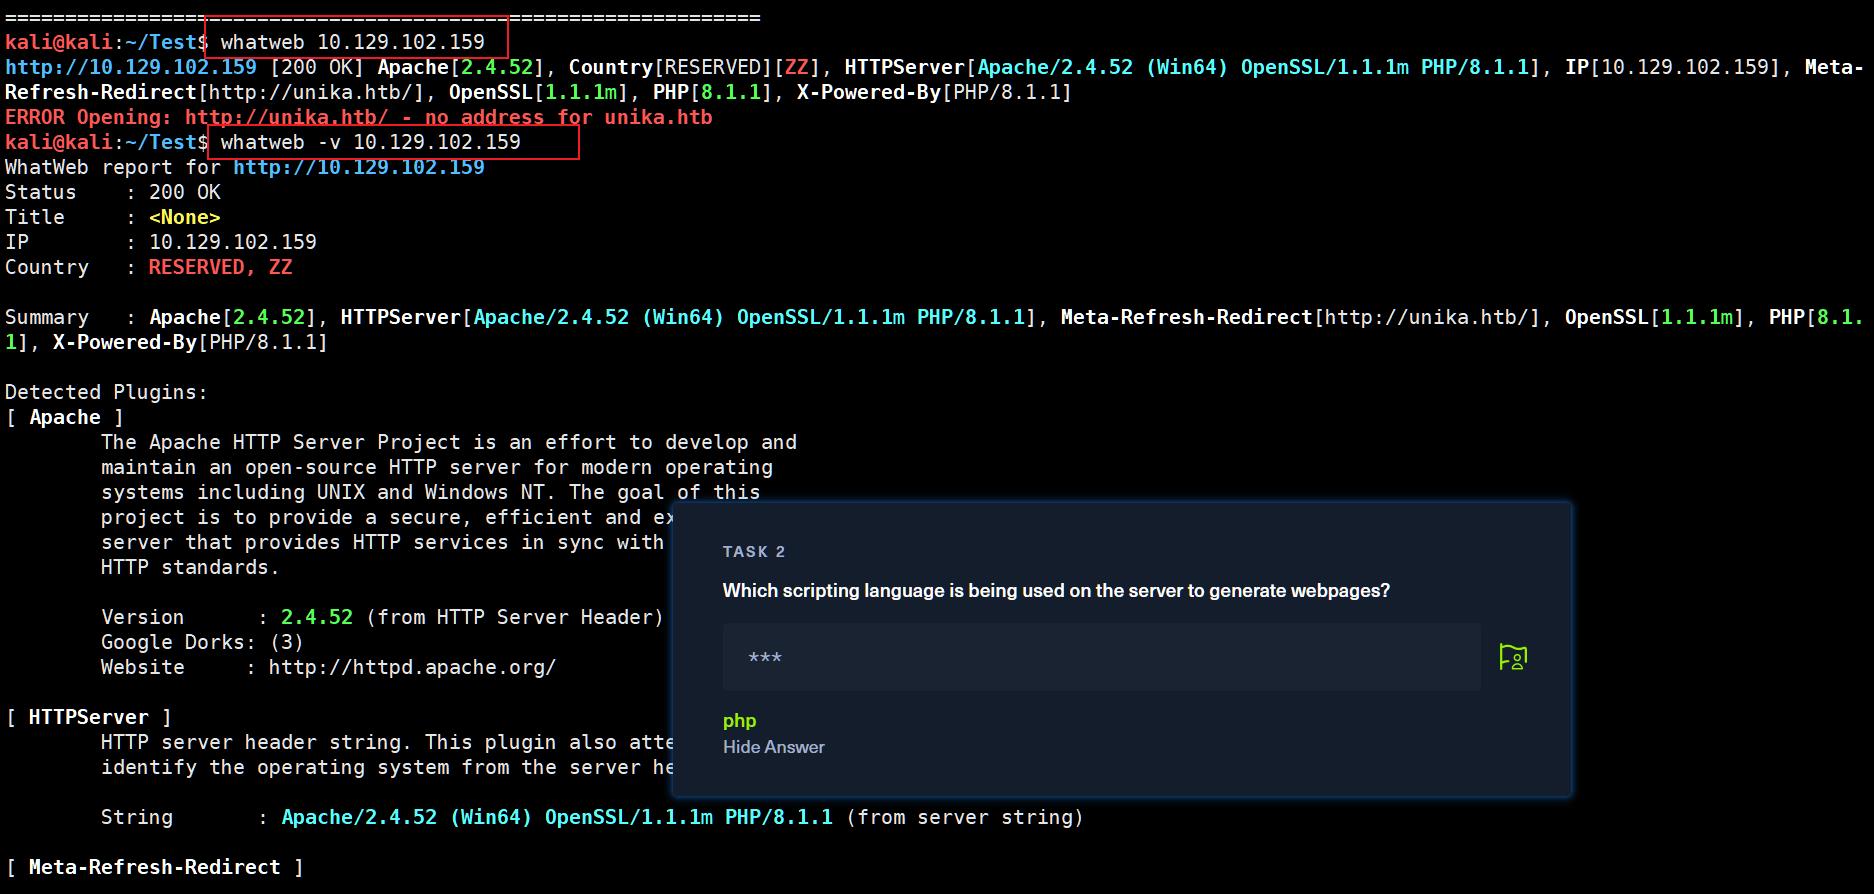The width and height of the screenshot is (1874, 894).
Task: Click the red 'RESERVED, ZZ' country value
Action: (221, 267)
